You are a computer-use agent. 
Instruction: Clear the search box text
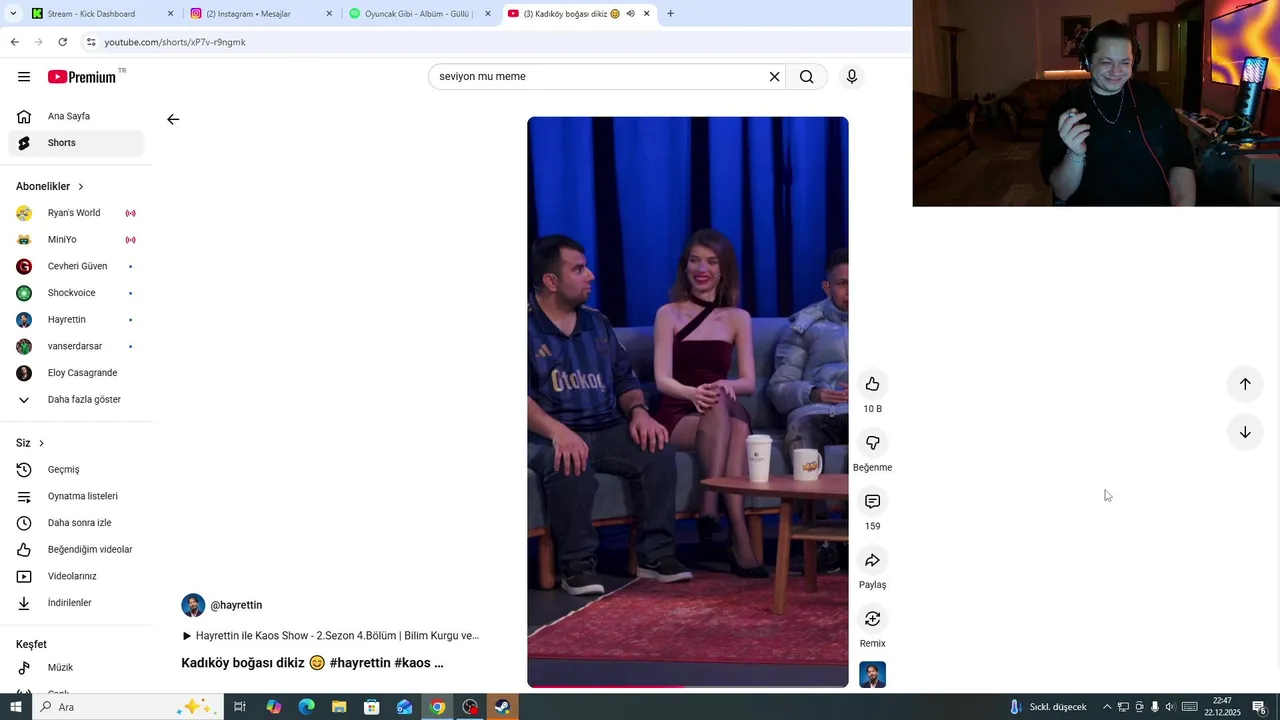coord(774,77)
